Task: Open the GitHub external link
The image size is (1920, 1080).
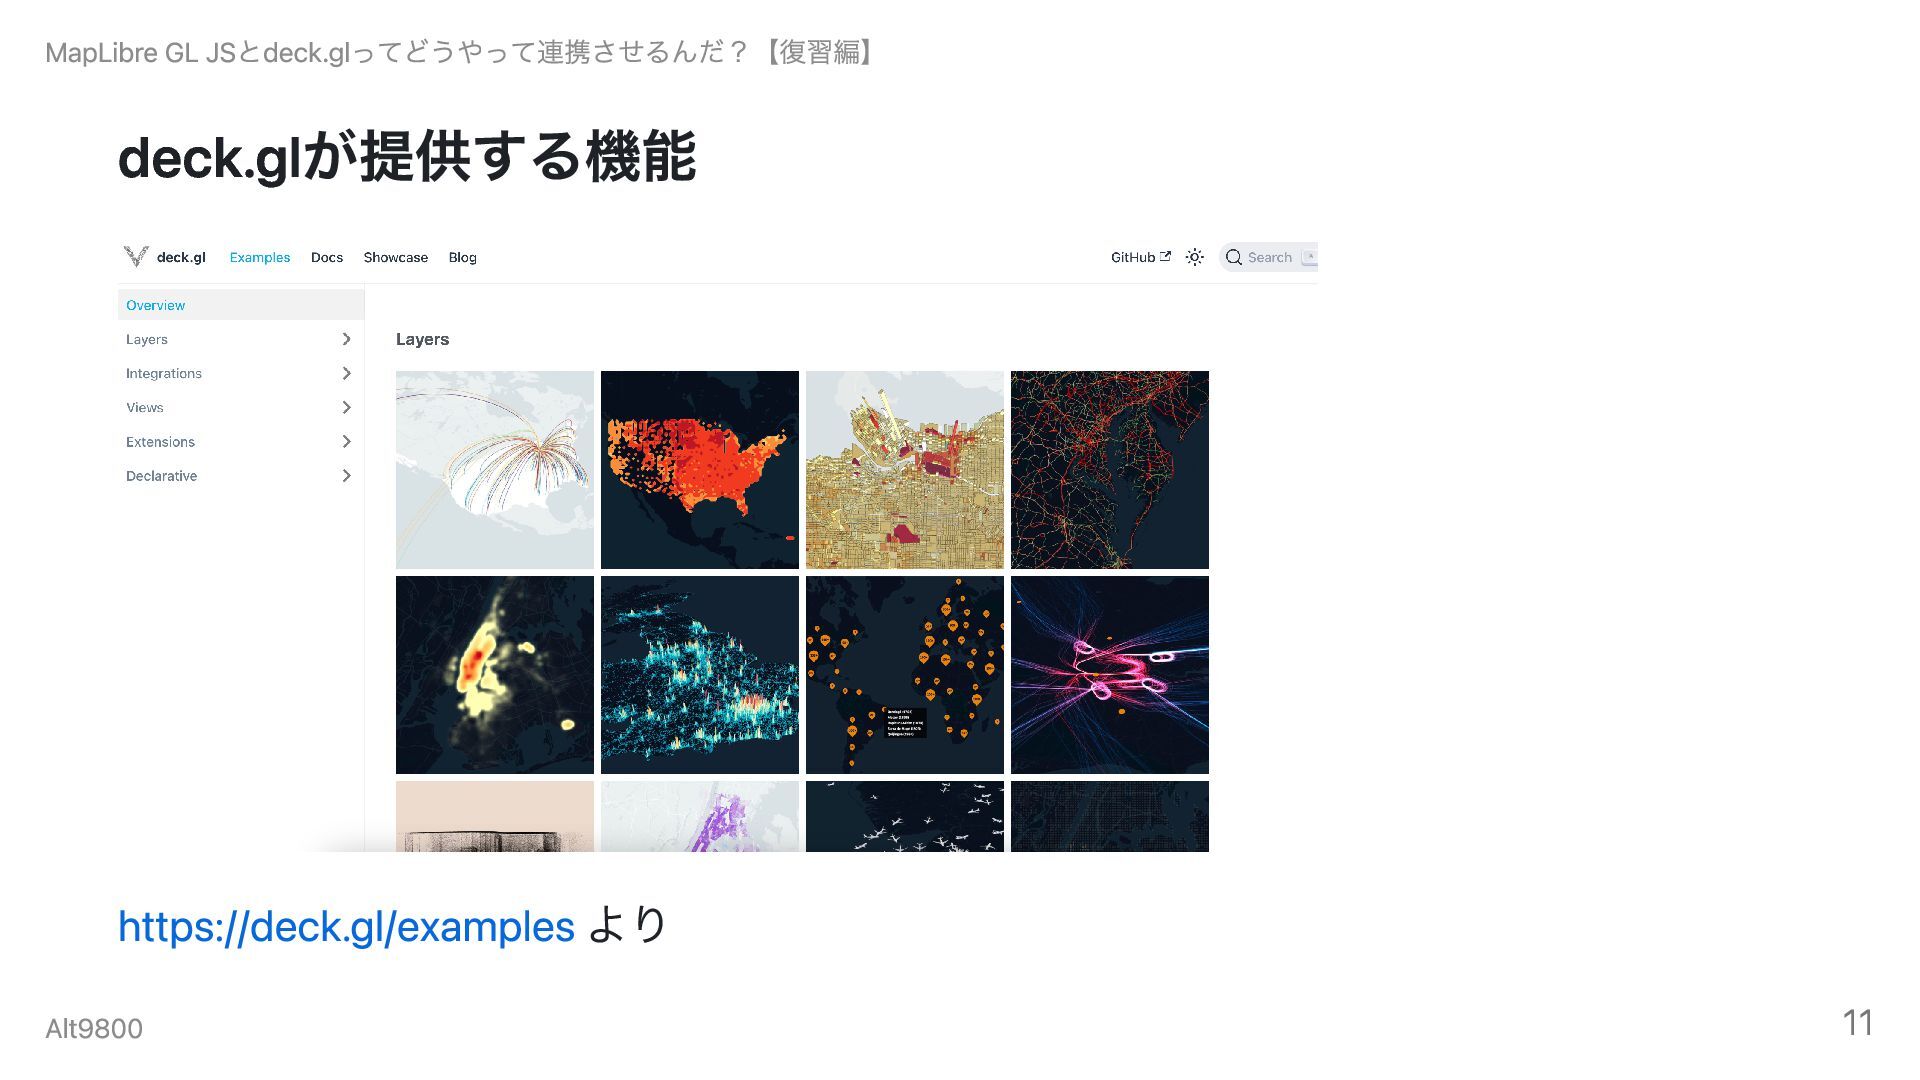Action: point(1140,257)
